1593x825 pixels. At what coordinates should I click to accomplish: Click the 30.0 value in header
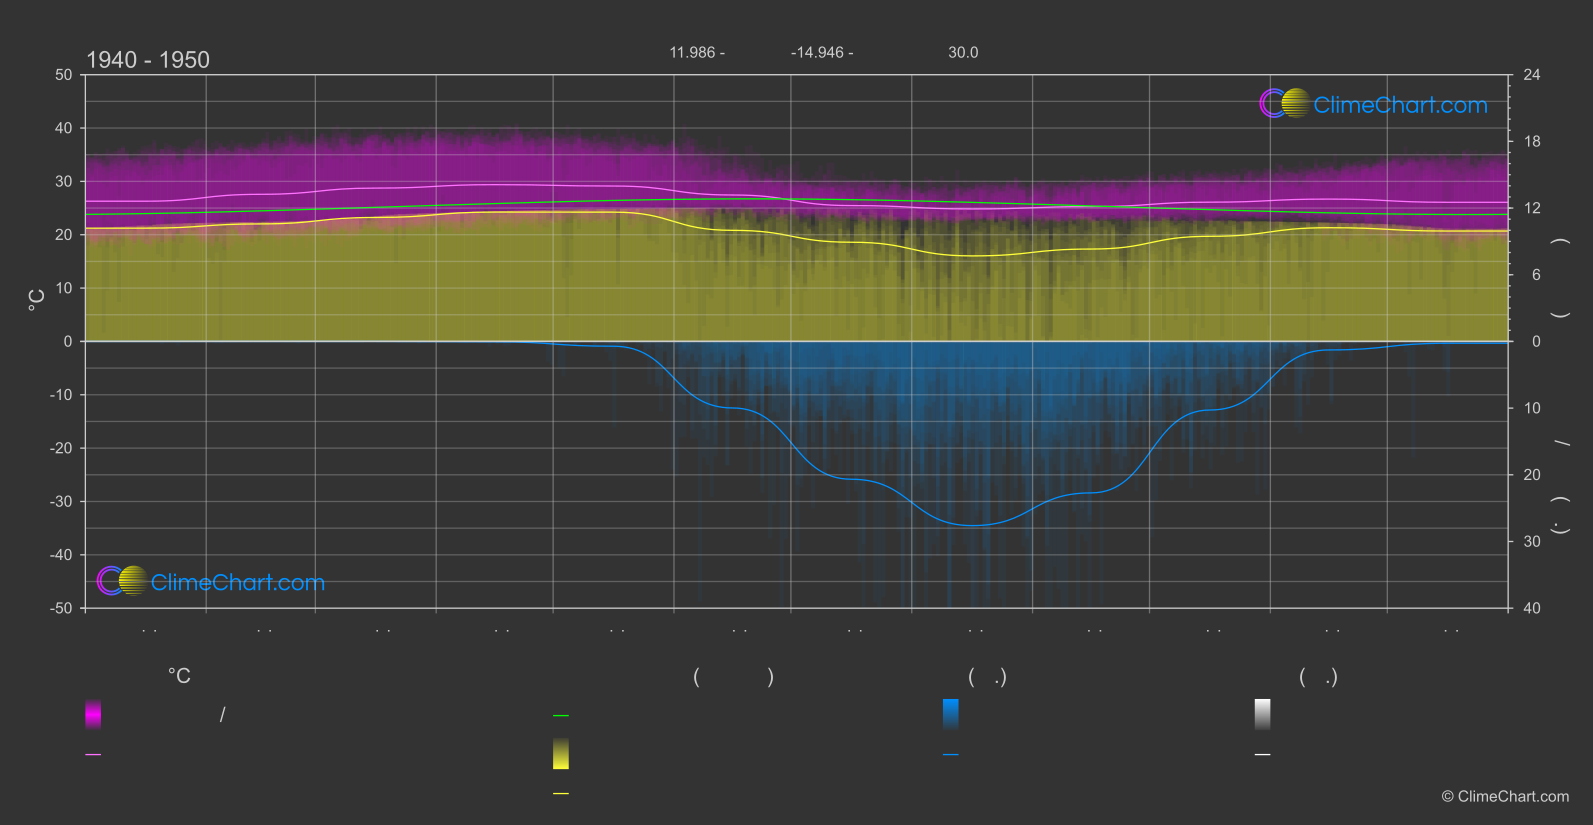coord(963,52)
